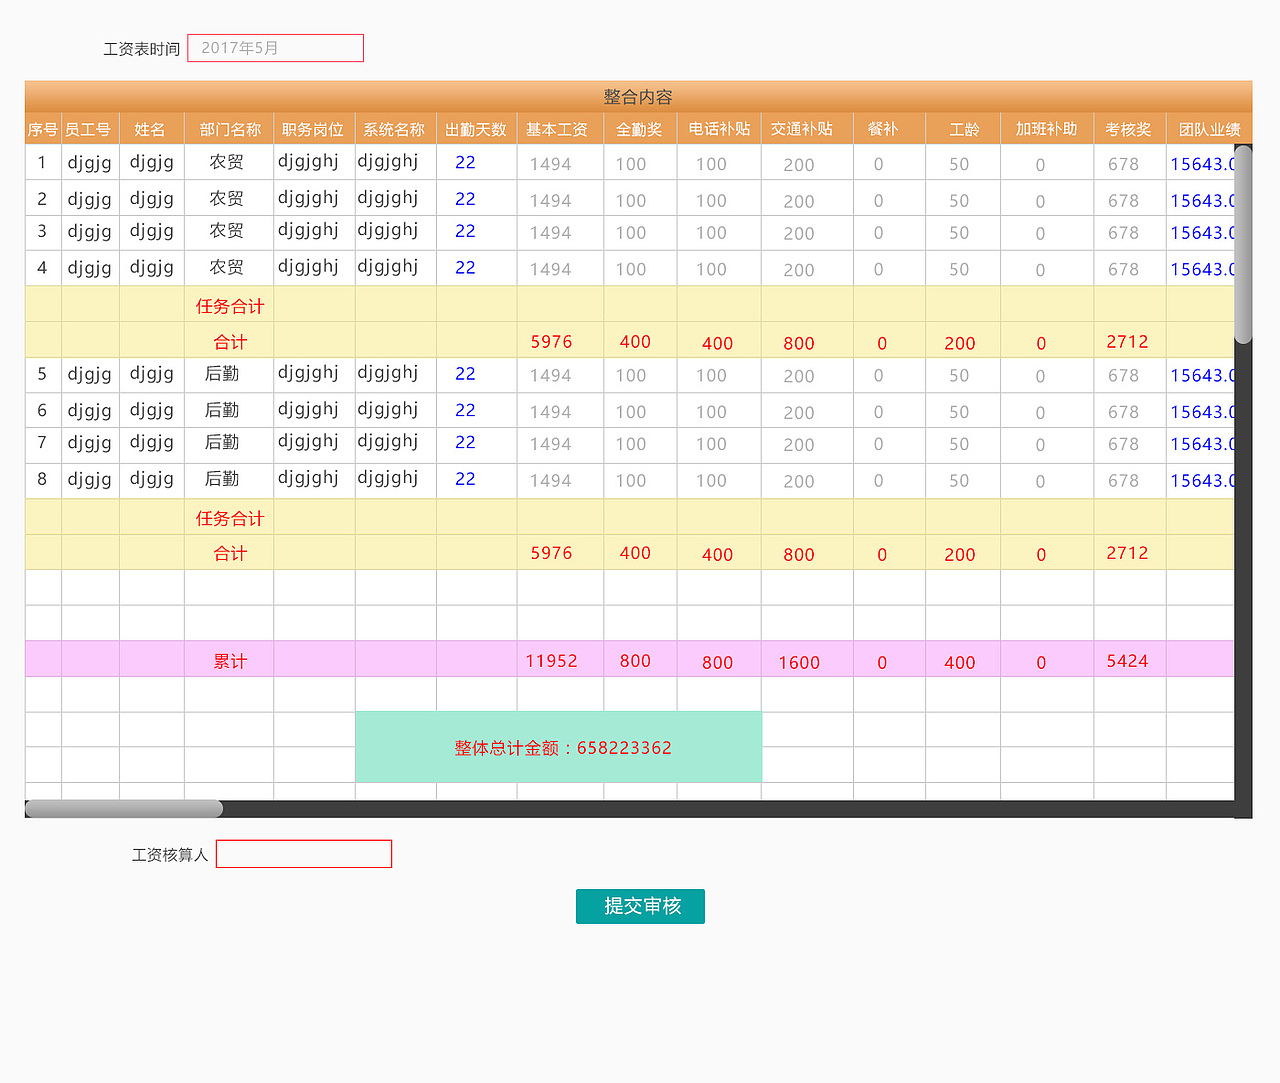Viewport: 1280px width, 1083px height.
Task: Click serial number 4 in the 序号 column
Action: [x=42, y=268]
